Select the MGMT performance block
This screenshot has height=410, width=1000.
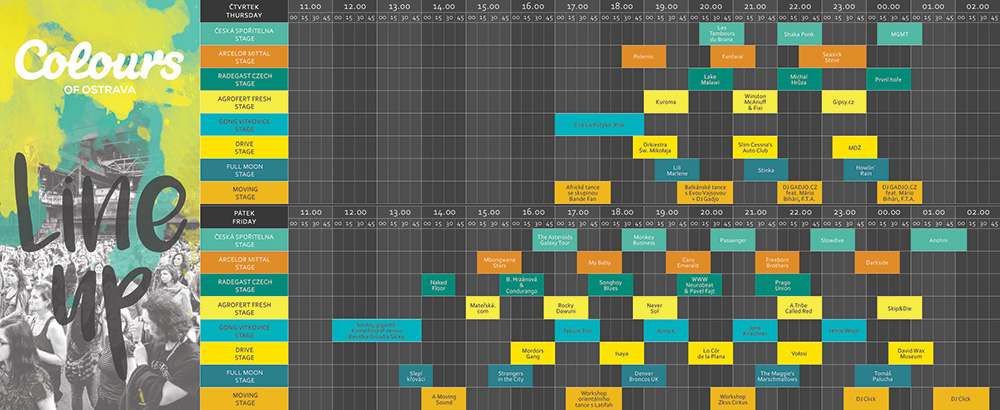click(892, 33)
